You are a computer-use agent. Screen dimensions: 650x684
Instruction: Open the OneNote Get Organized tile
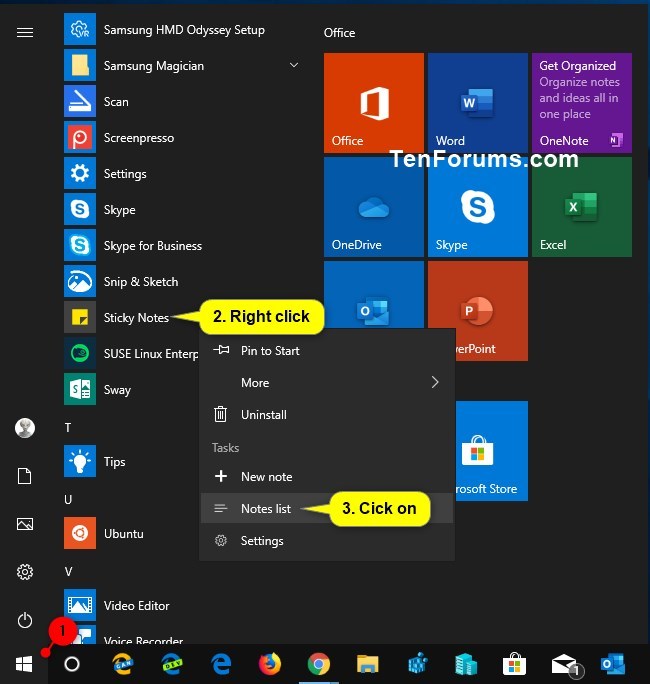click(x=582, y=103)
